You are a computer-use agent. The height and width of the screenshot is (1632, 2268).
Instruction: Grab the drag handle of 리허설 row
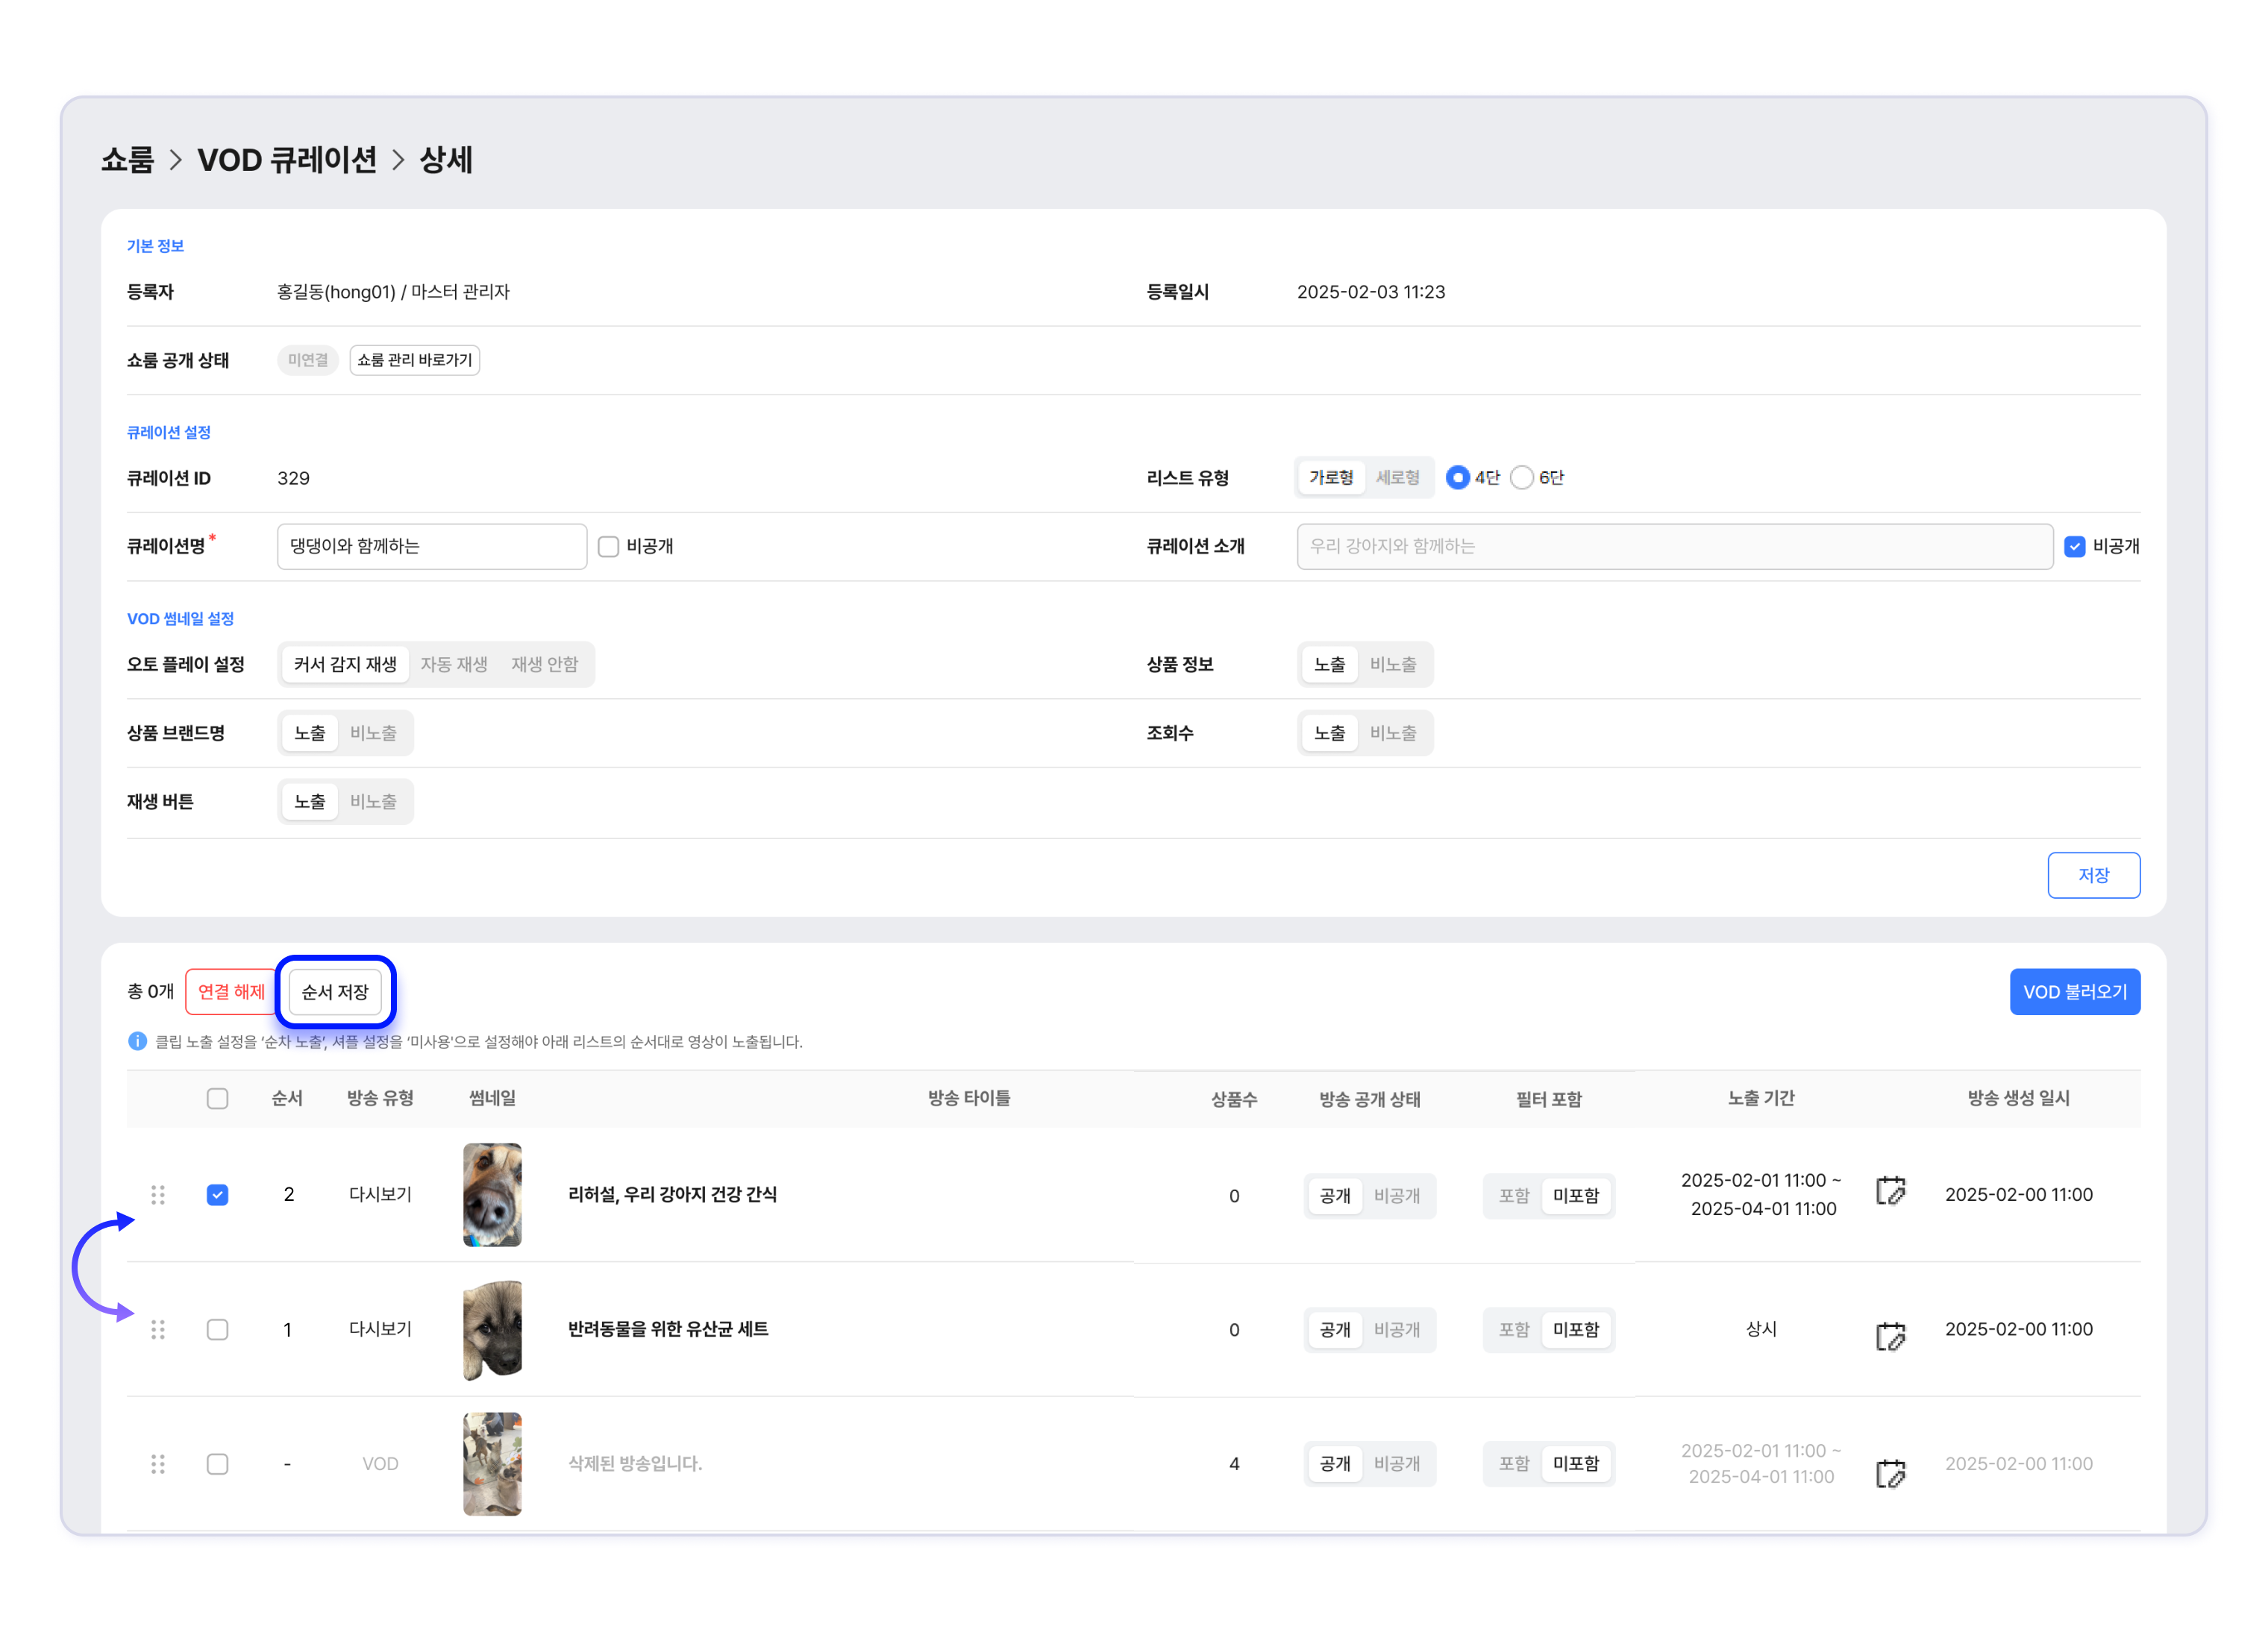point(158,1195)
